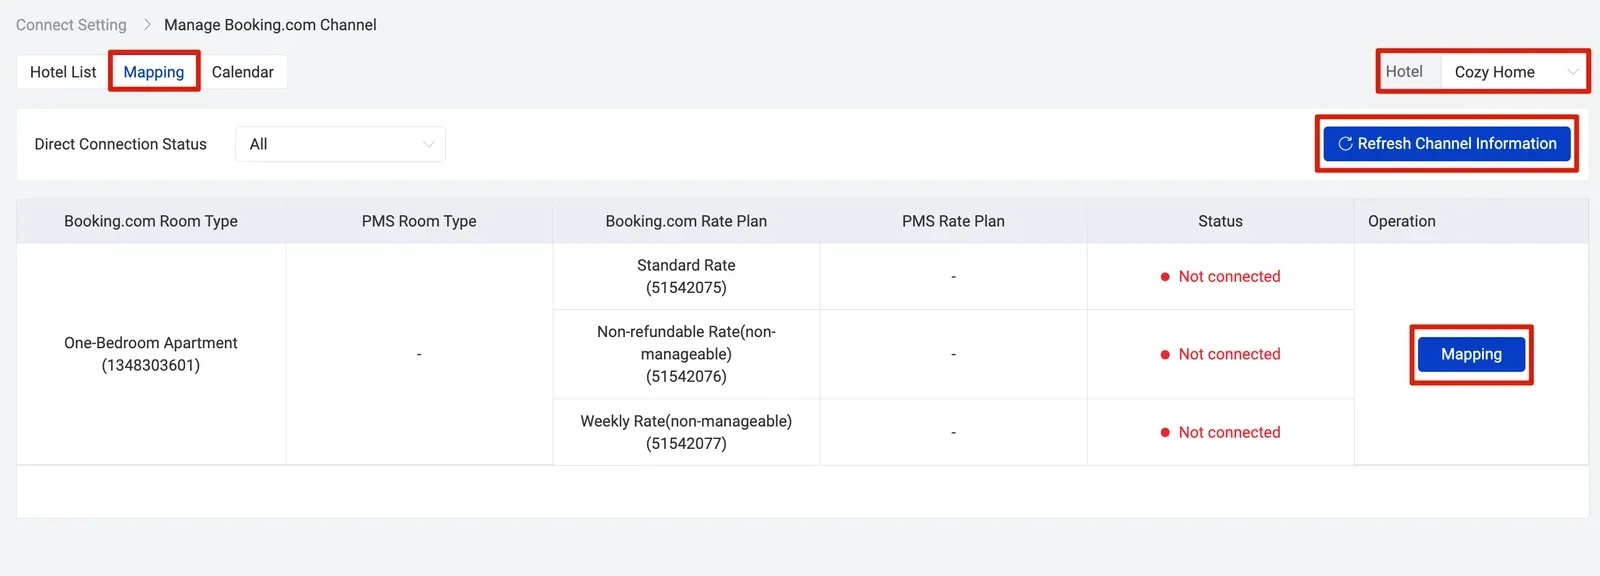Switch to the Hotel List tab
This screenshot has width=1600, height=576.
coord(63,71)
